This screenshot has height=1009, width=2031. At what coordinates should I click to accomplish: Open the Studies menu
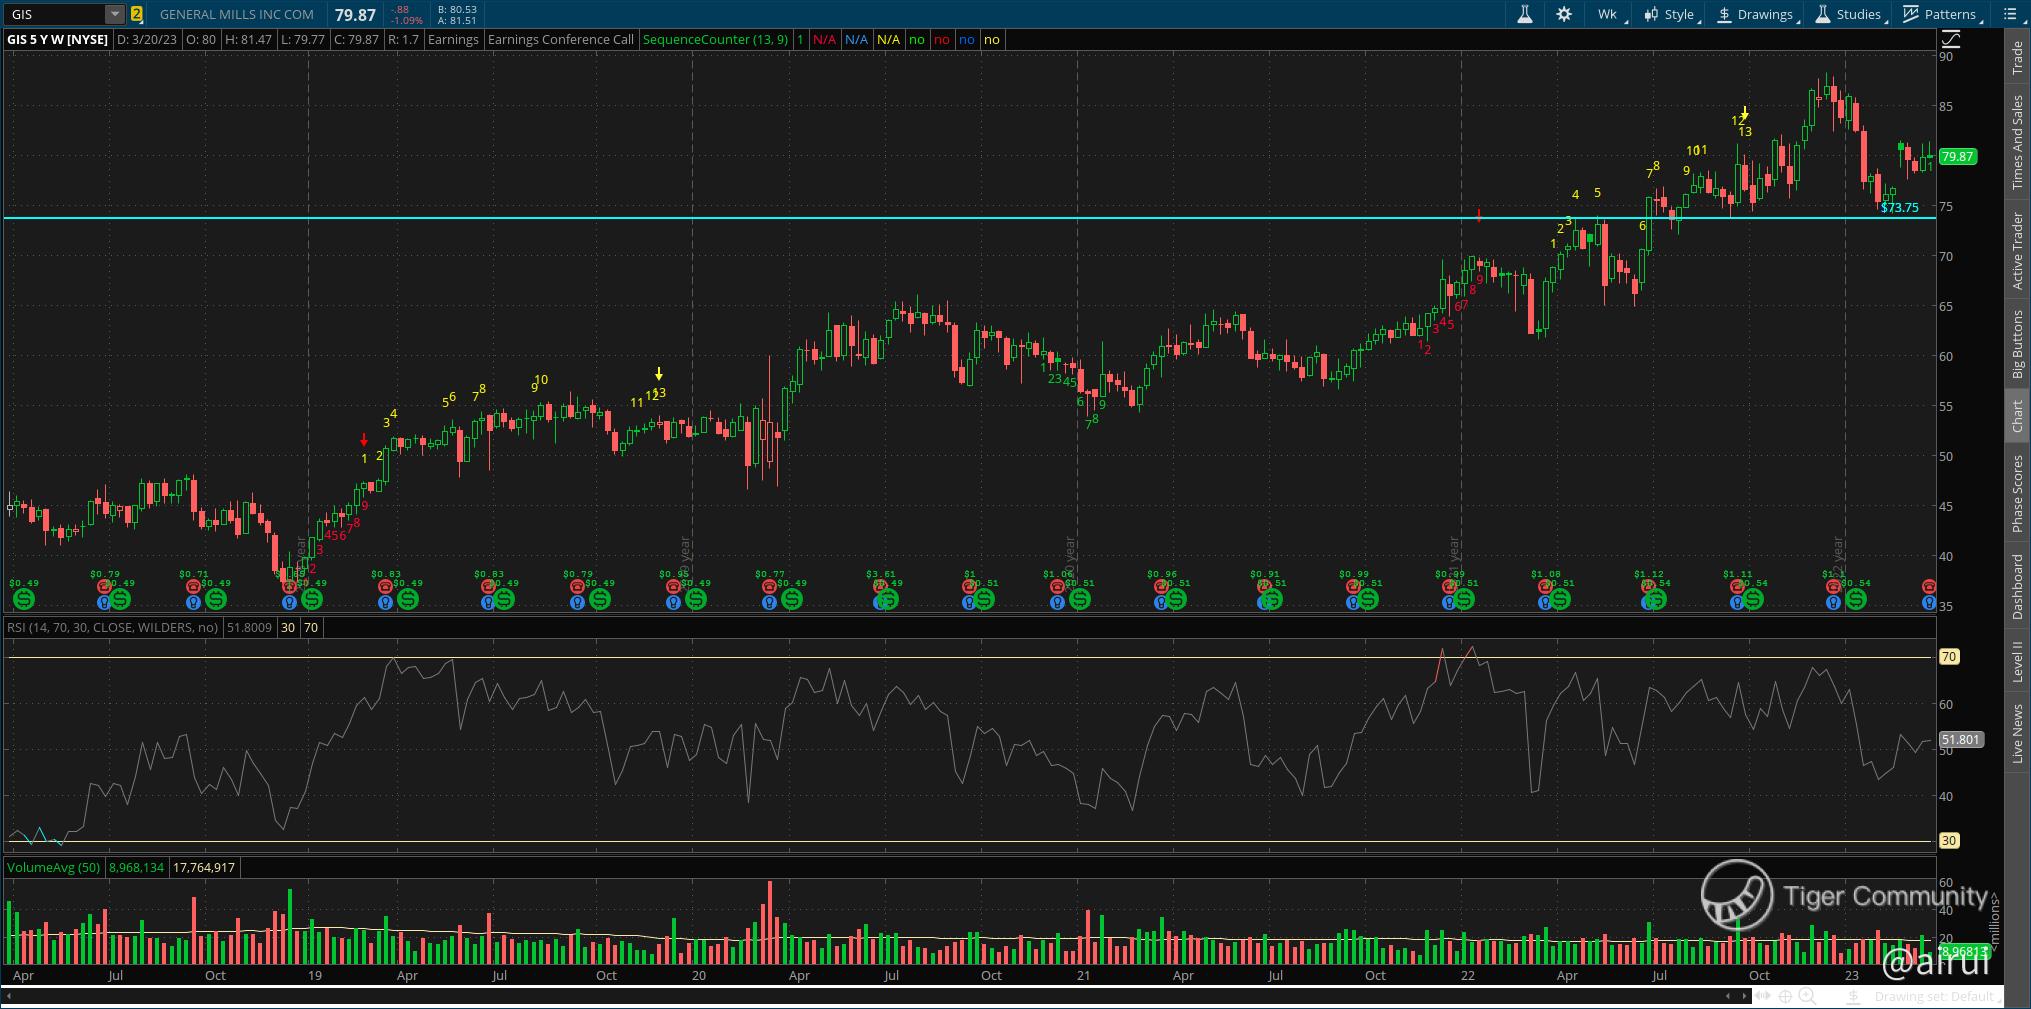1849,14
